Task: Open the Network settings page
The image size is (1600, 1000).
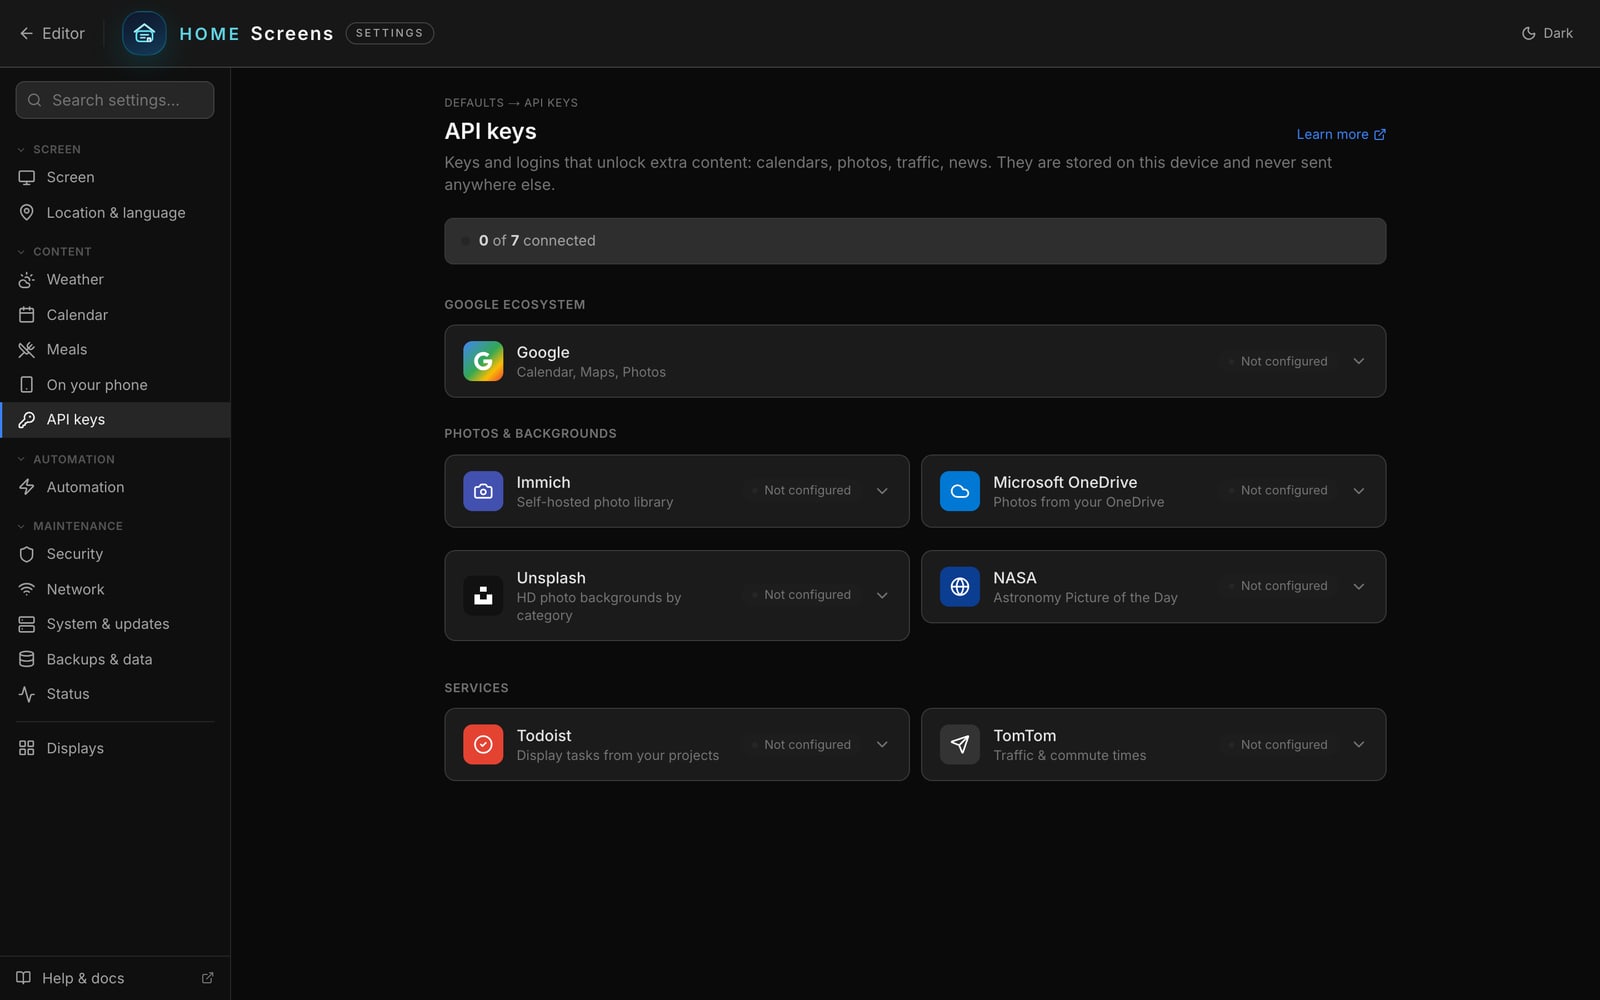Action: pyautogui.click(x=115, y=589)
